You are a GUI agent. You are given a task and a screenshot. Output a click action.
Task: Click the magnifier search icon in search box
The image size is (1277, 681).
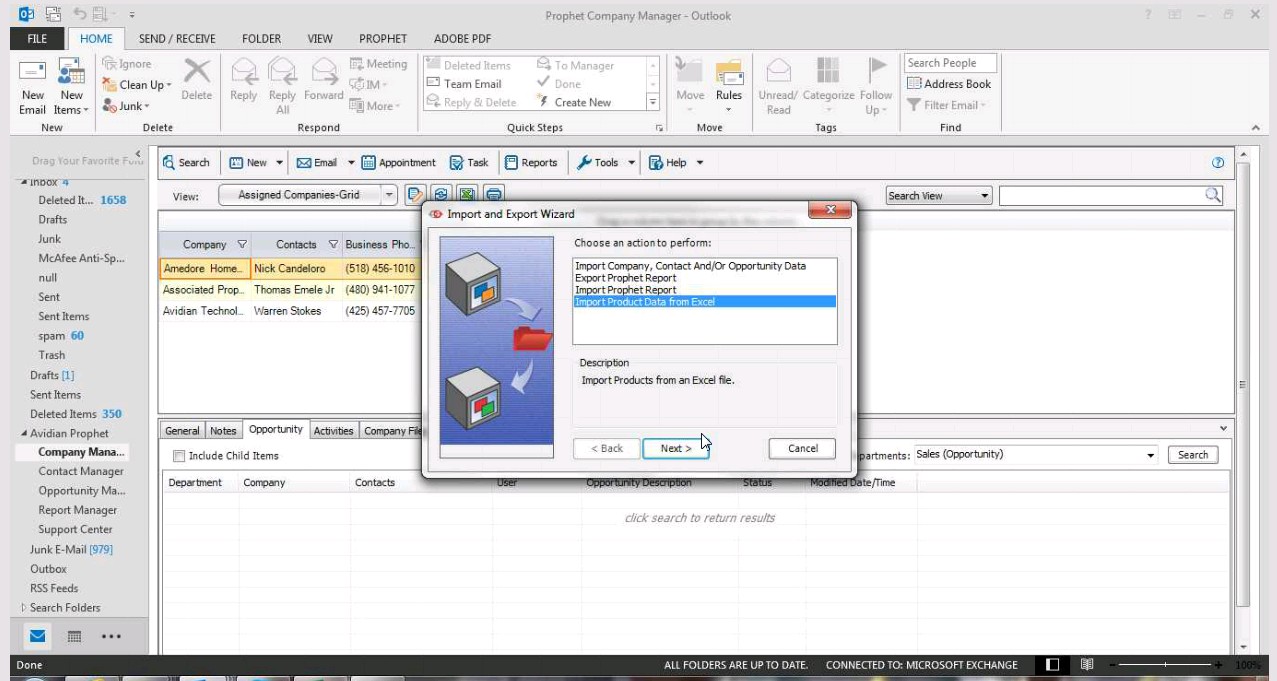click(1213, 195)
